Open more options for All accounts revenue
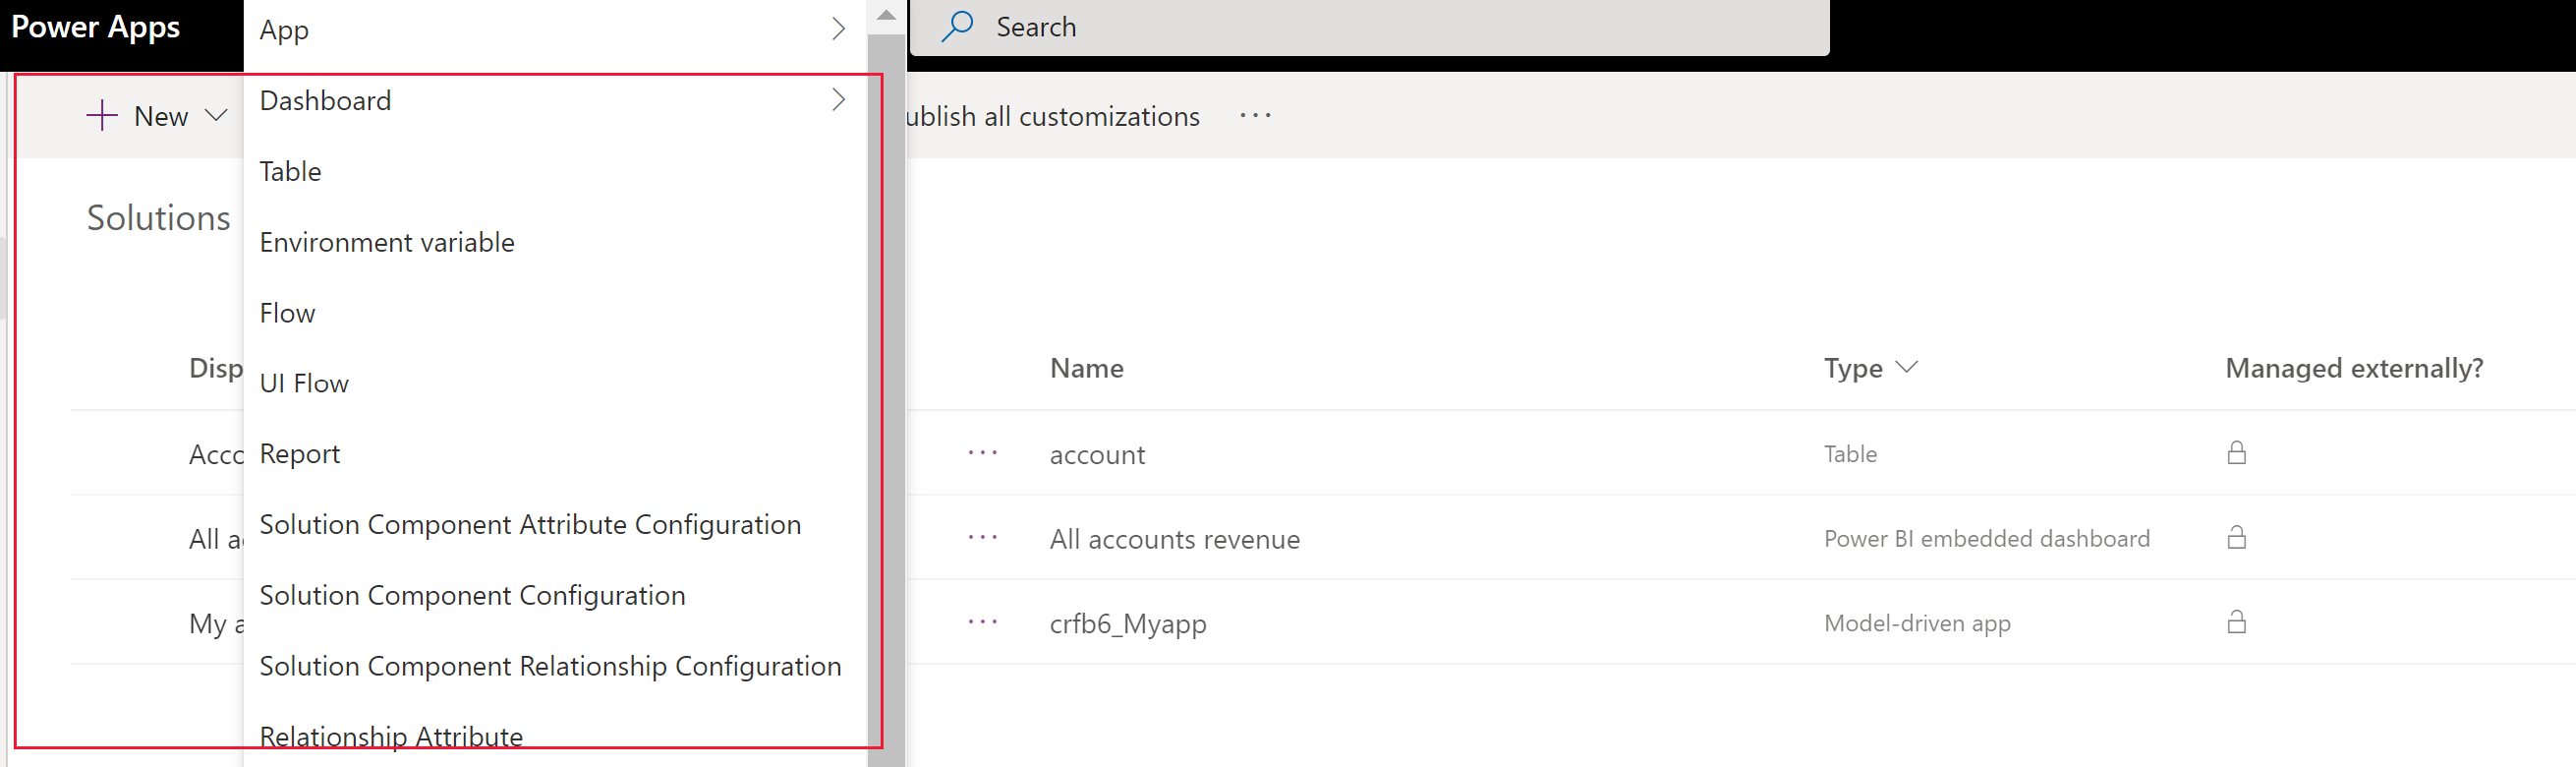 click(982, 538)
